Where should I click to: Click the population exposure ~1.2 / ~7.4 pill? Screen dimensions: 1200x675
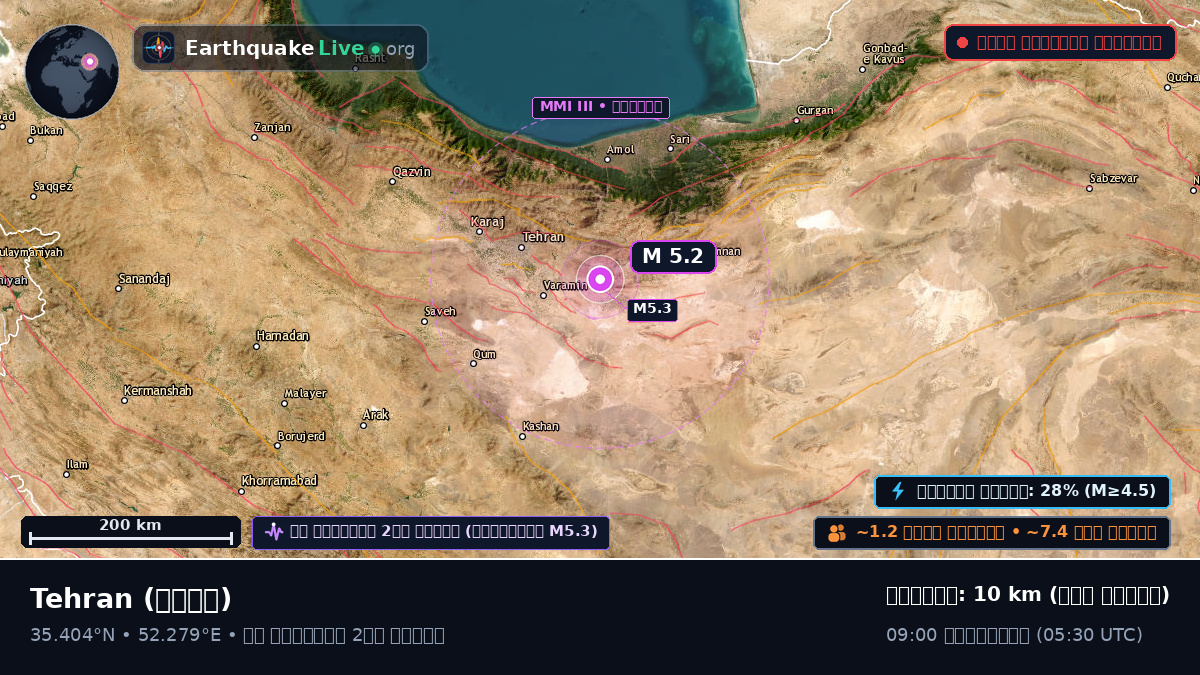pos(992,533)
